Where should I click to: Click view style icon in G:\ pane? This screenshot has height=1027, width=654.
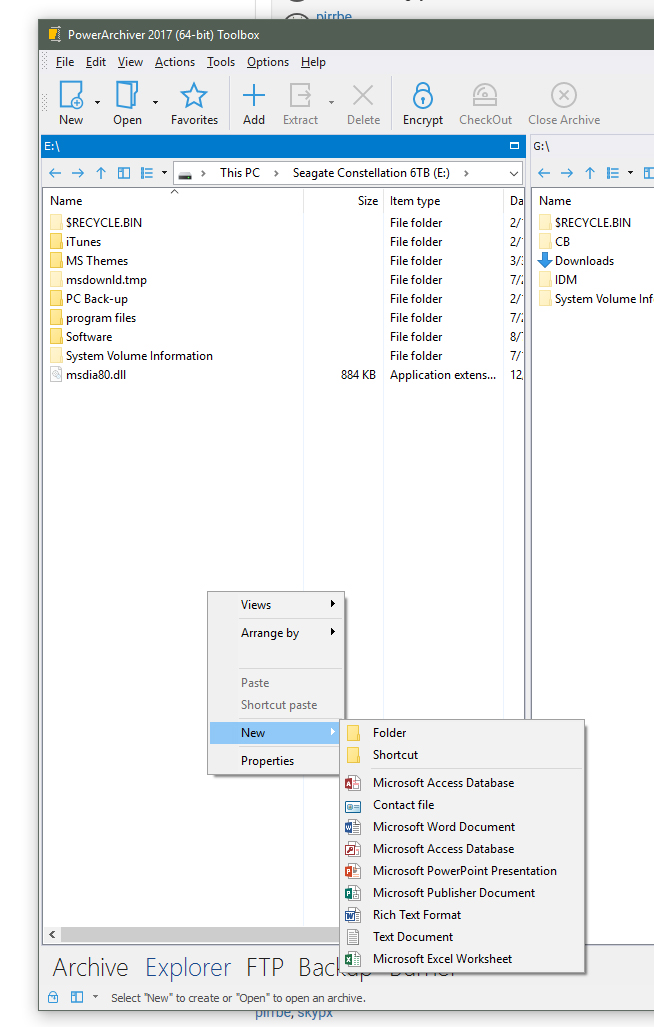[613, 173]
